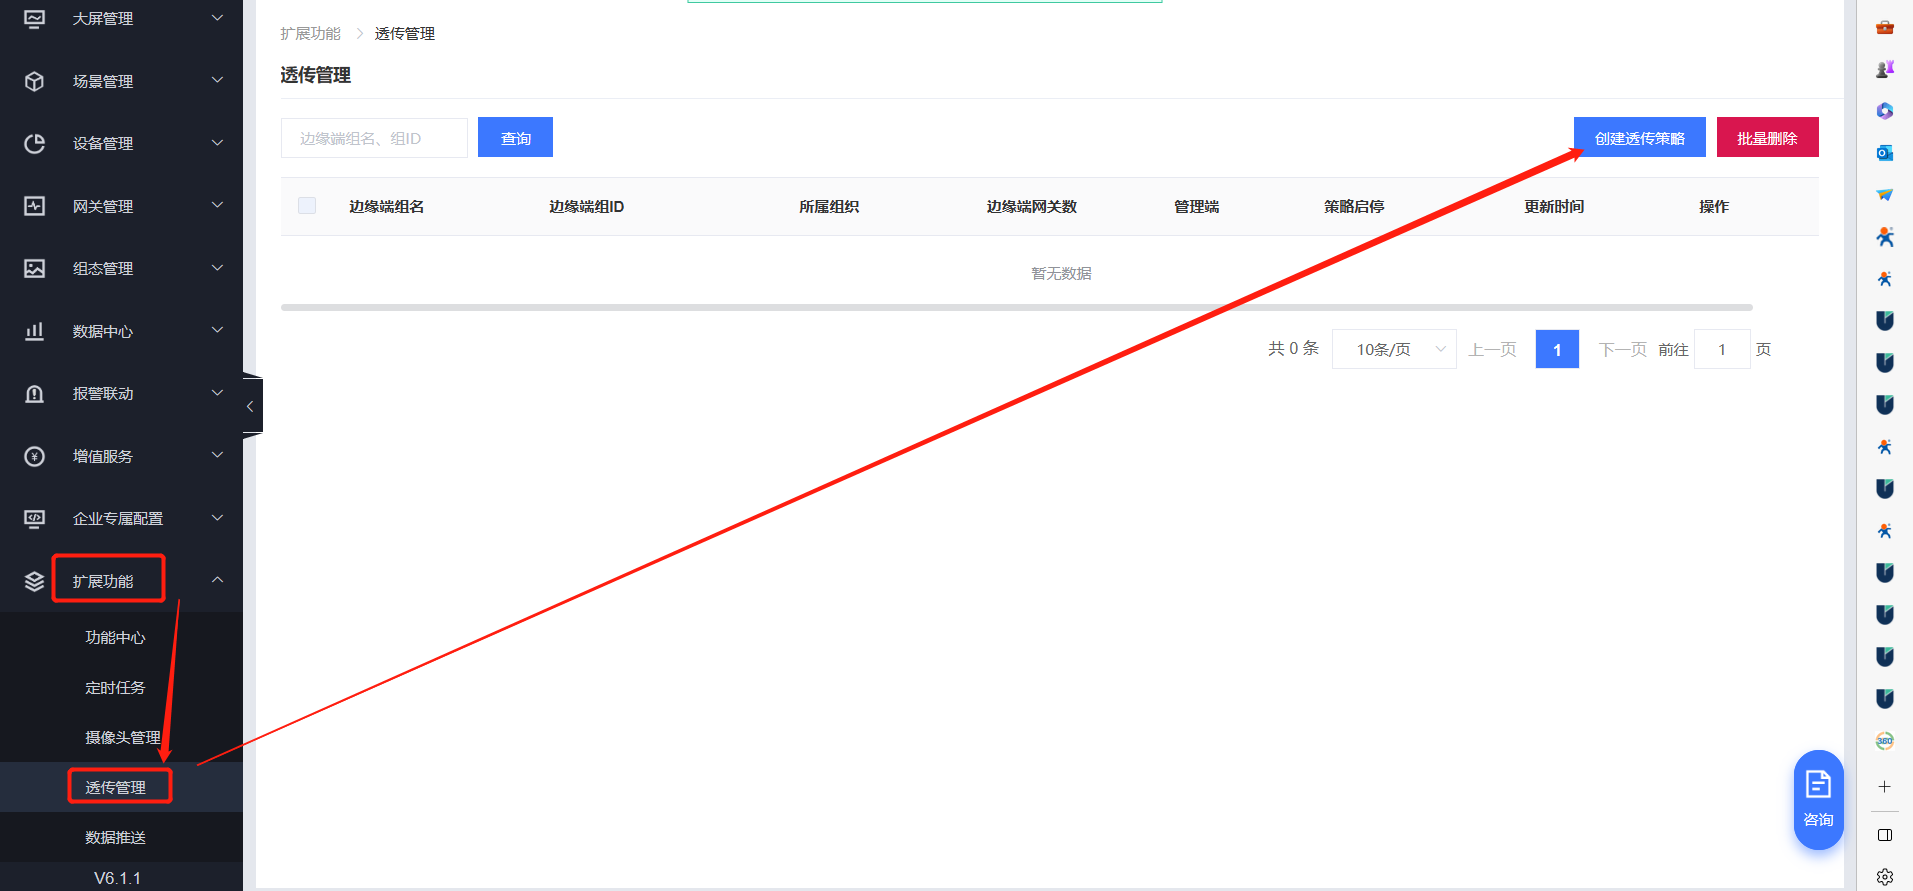
Task: Click the Outlook icon in browser sidebar
Action: [1884, 153]
